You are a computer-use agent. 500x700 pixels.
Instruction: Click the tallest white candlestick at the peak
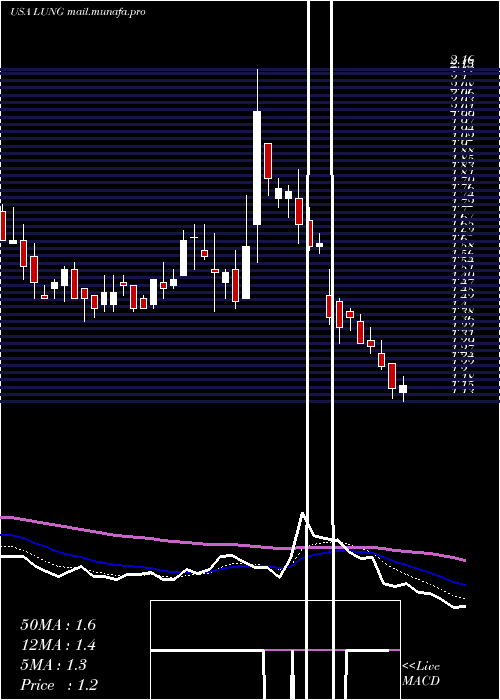[257, 168]
